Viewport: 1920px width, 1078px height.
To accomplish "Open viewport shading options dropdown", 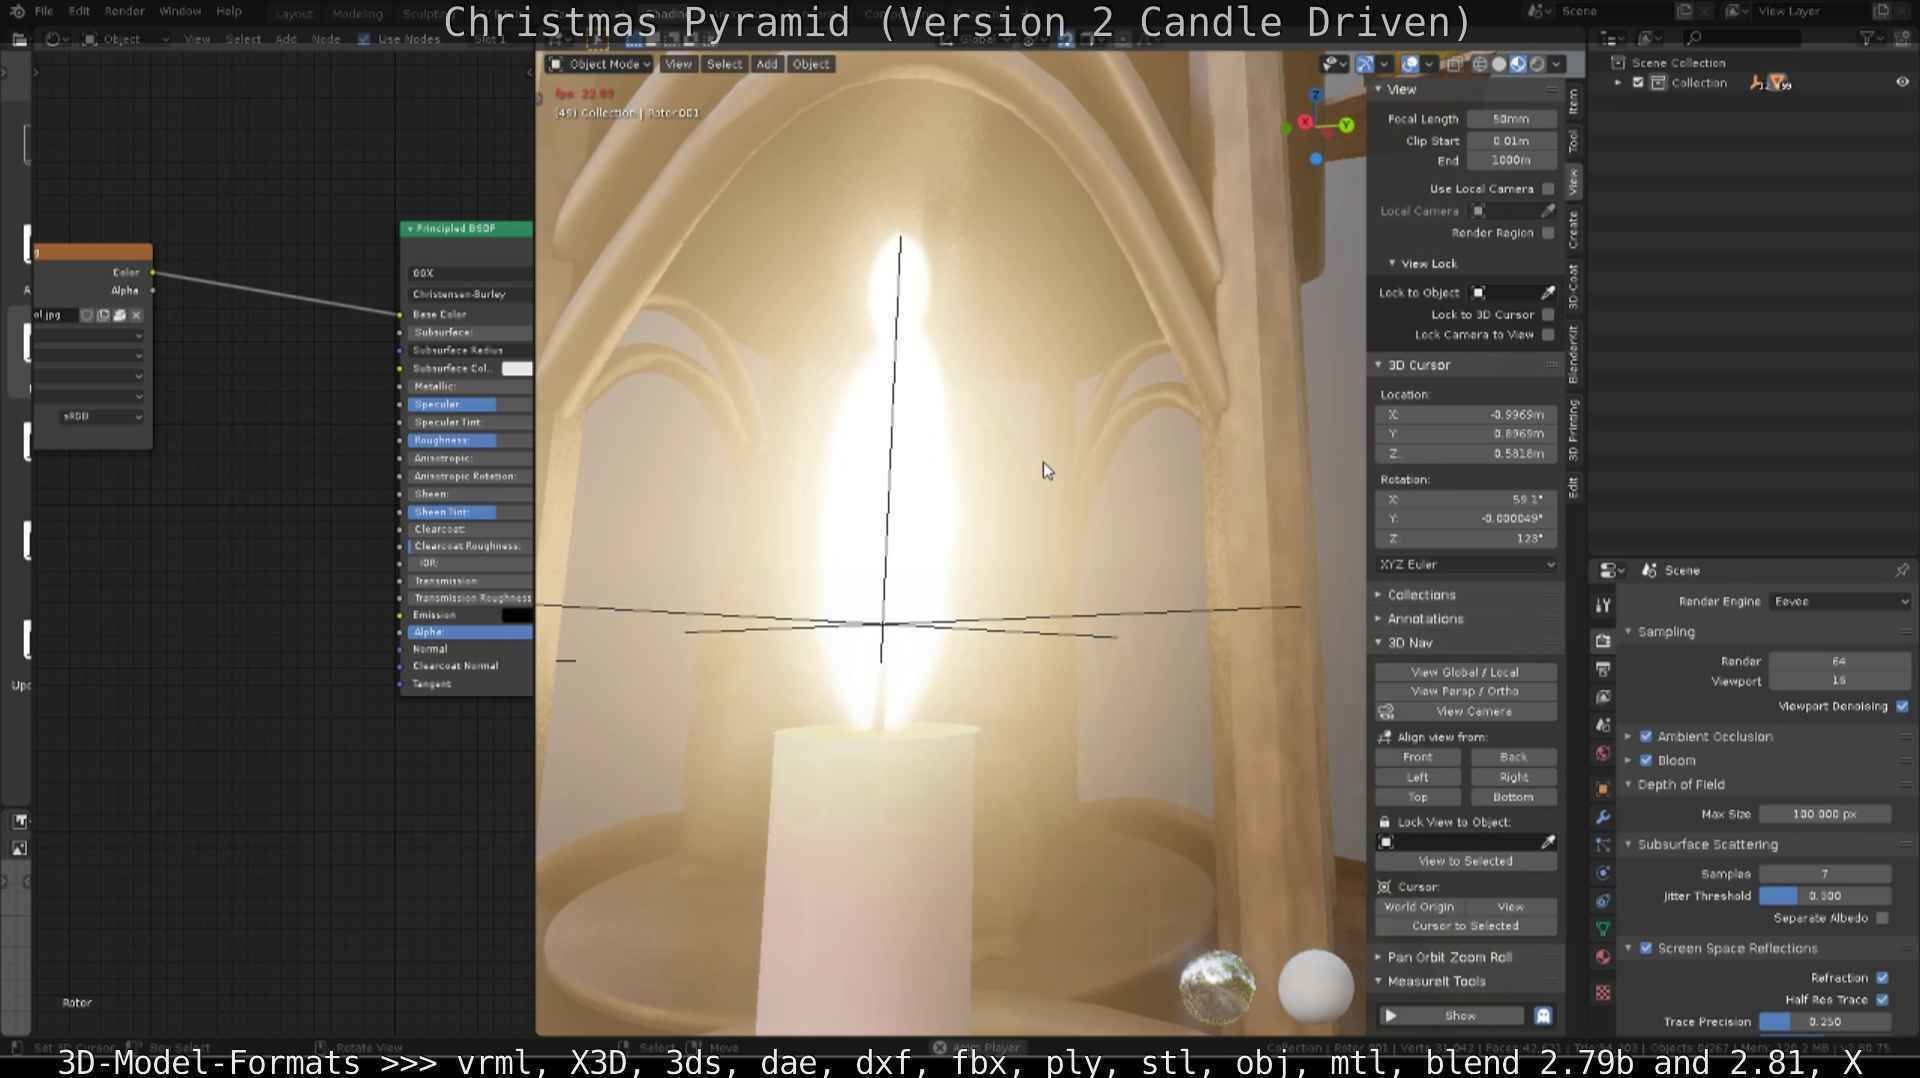I will coord(1556,64).
